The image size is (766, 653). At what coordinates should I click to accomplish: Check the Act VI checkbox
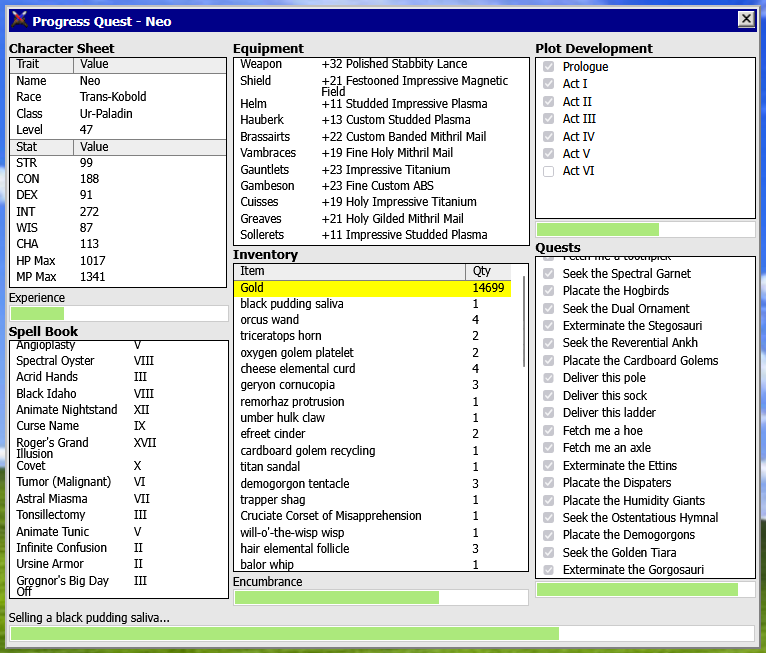[549, 171]
